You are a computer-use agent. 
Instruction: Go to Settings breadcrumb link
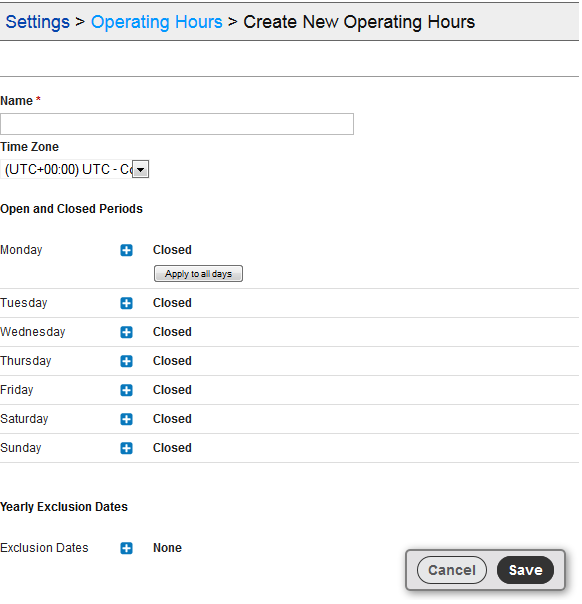pyautogui.click(x=37, y=22)
